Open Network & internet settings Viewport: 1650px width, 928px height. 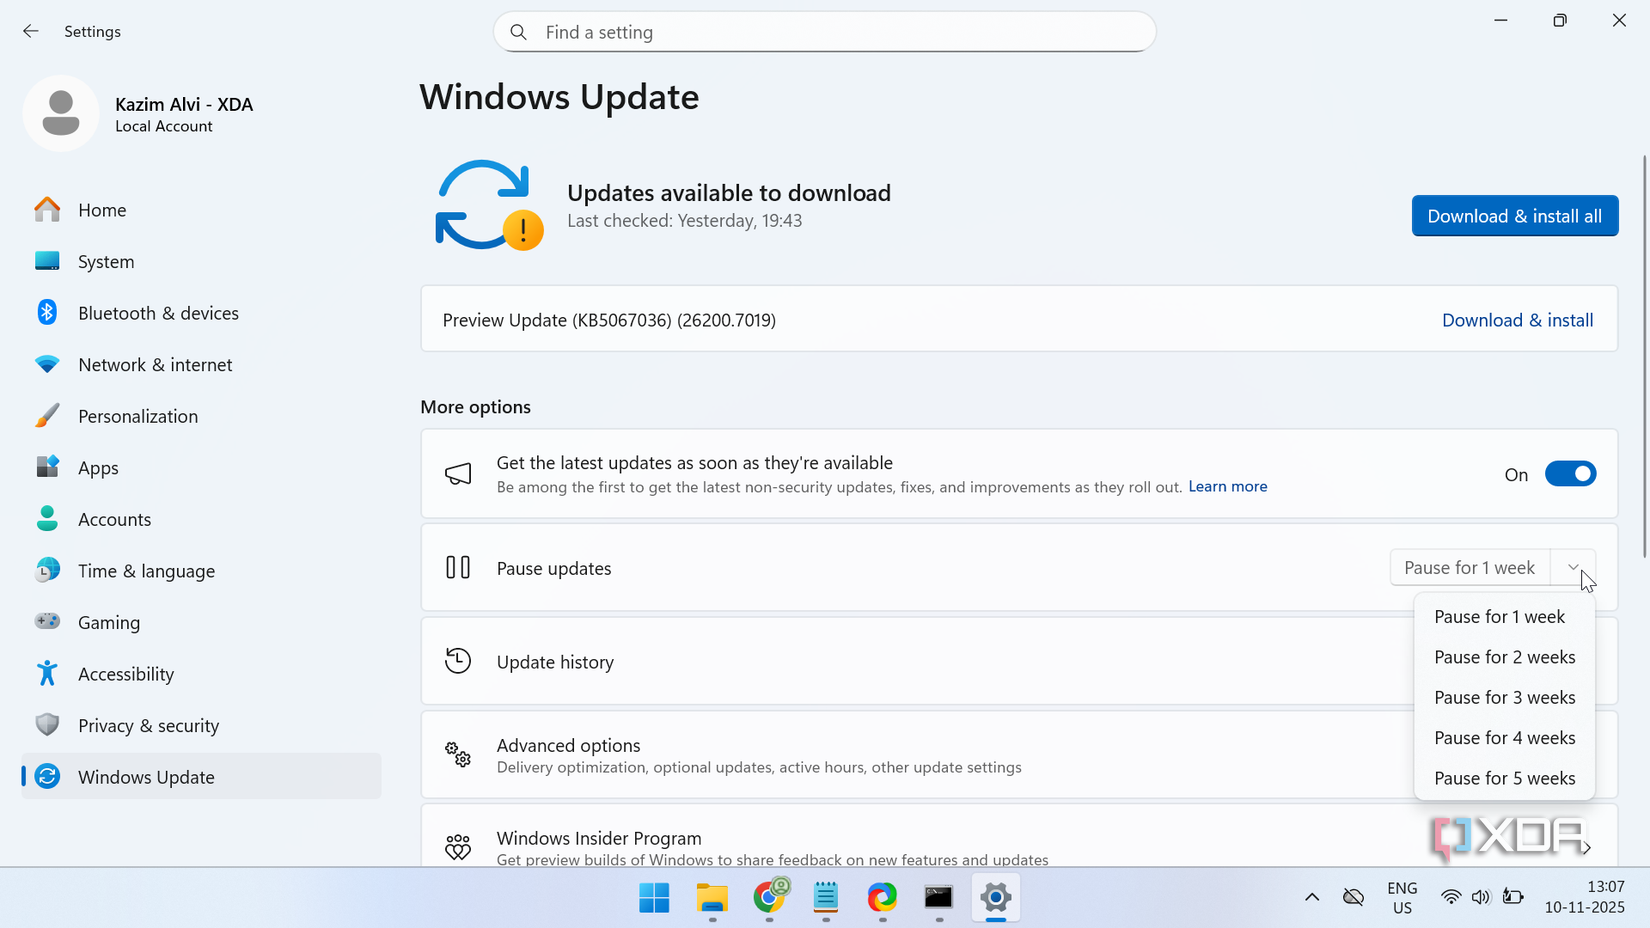click(x=155, y=364)
